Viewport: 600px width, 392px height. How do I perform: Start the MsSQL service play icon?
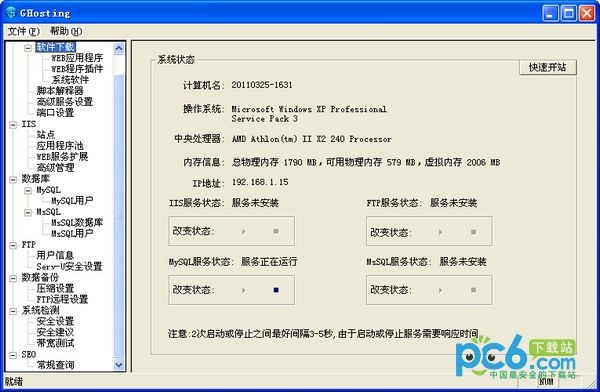point(441,291)
